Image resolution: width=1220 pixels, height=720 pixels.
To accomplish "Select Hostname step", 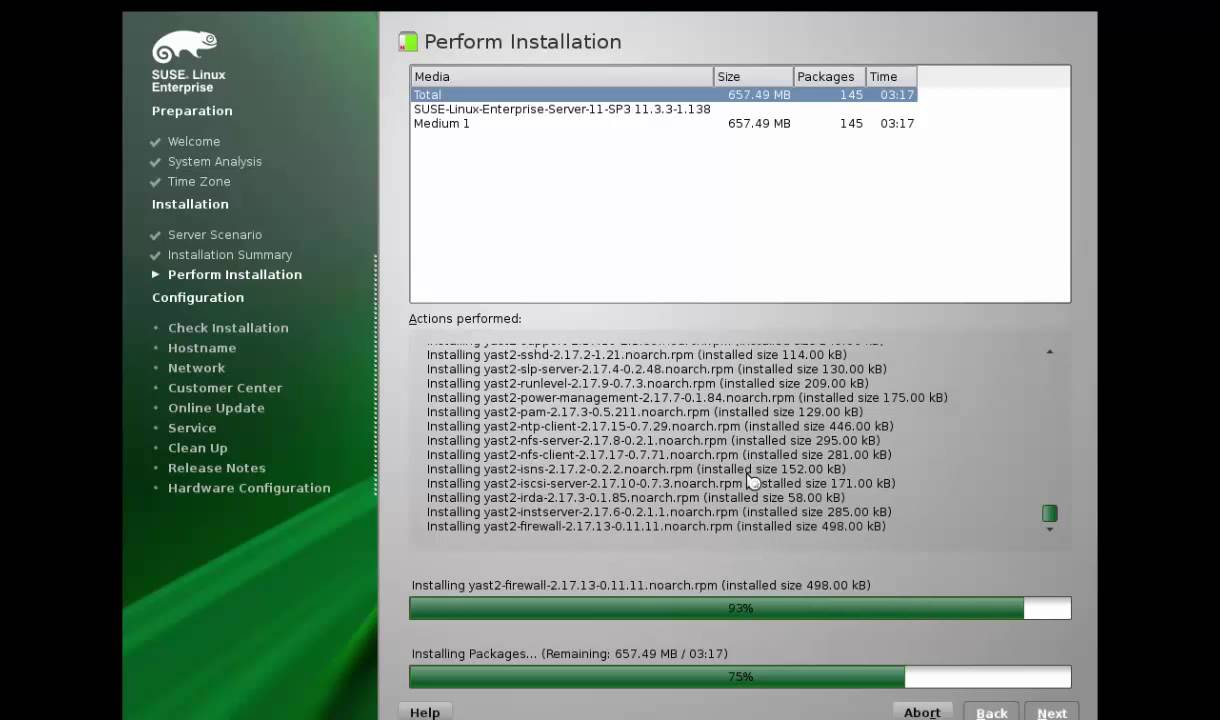I will [202, 348].
